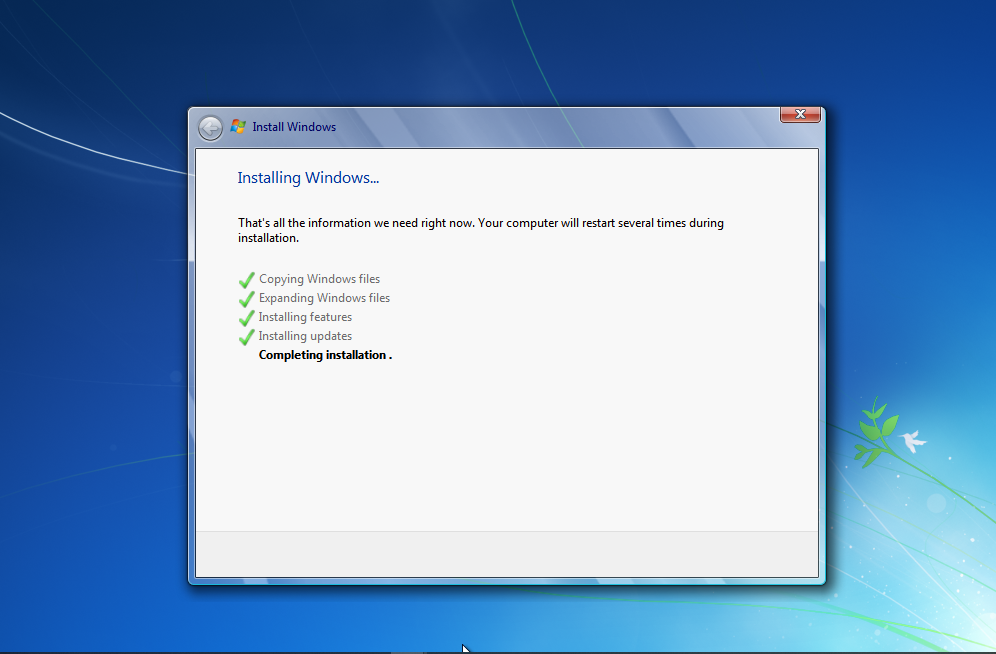
Task: Click the "Installing Windows..." heading
Action: 308,178
